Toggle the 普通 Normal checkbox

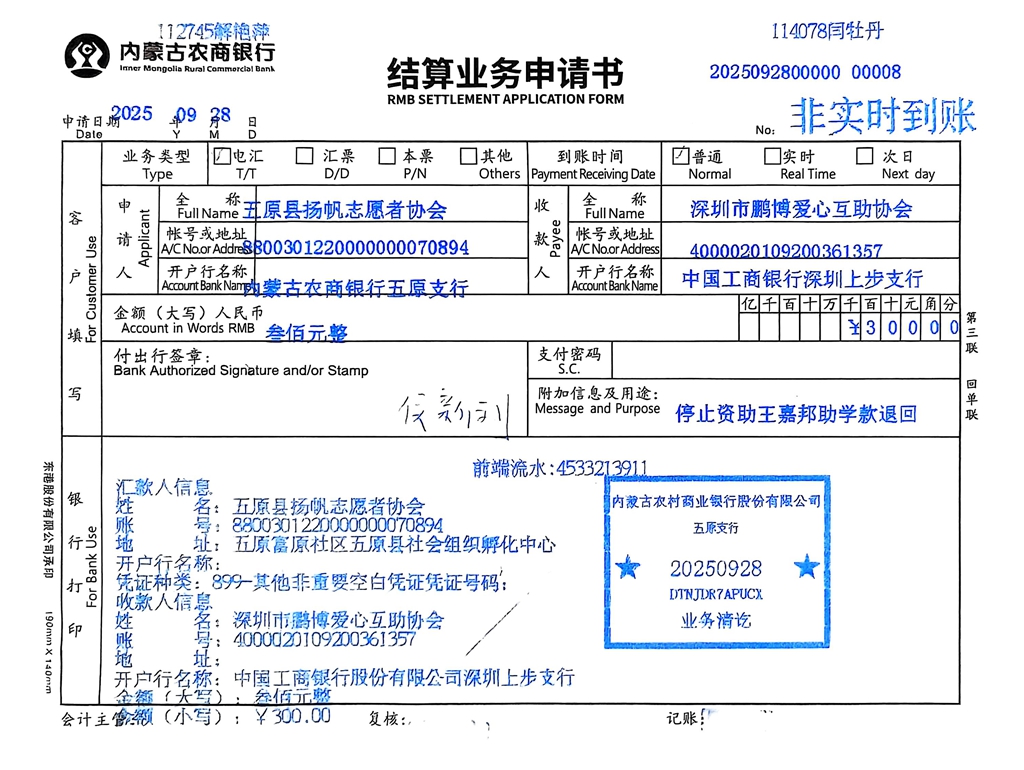tap(680, 156)
